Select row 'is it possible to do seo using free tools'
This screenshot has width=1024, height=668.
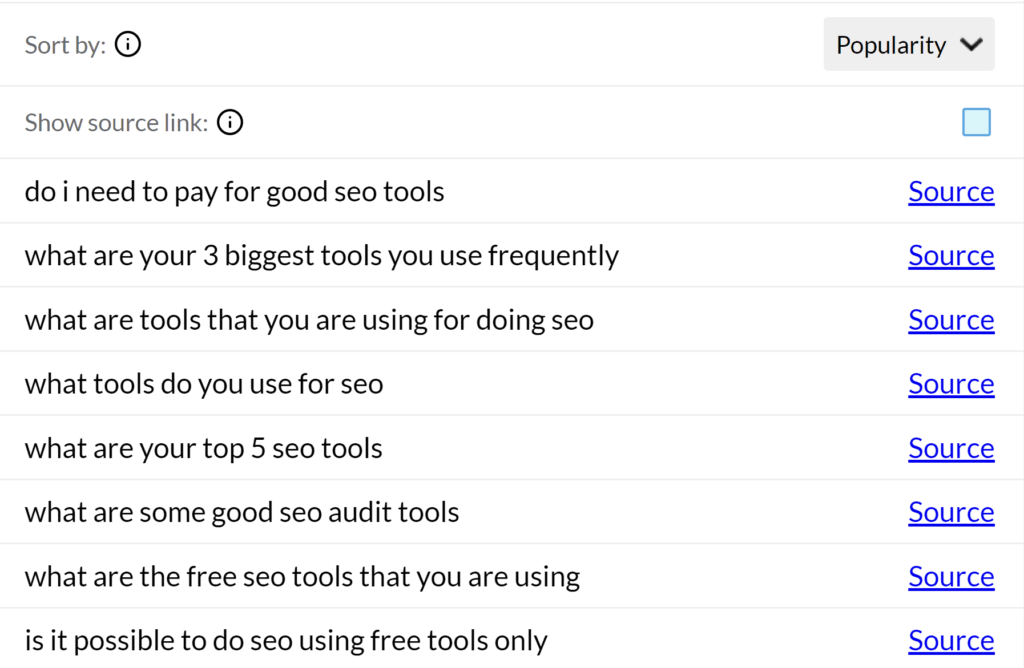click(512, 639)
